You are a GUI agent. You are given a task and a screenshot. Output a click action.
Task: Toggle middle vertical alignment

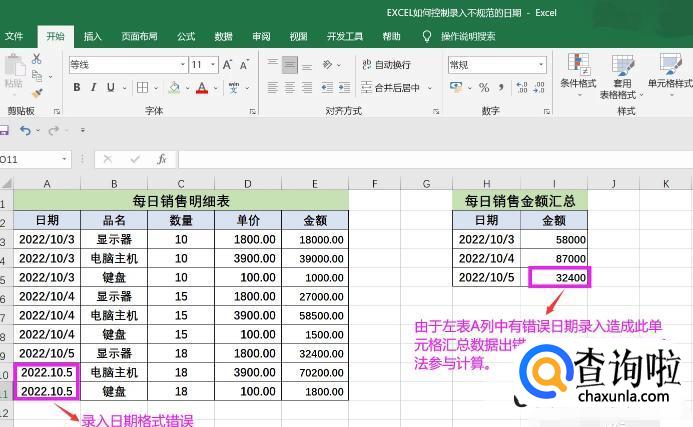point(289,65)
